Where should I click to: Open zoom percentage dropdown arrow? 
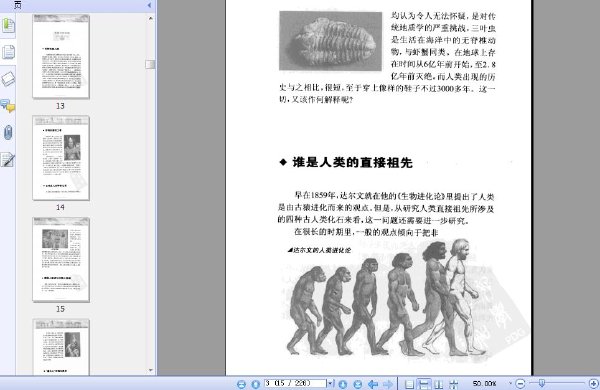[x=510, y=383]
